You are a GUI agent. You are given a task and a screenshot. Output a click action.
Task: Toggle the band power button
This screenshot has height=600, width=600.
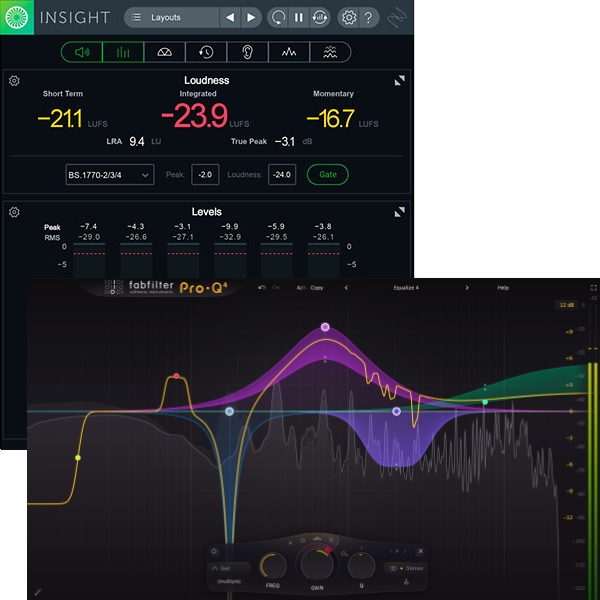pos(214,551)
